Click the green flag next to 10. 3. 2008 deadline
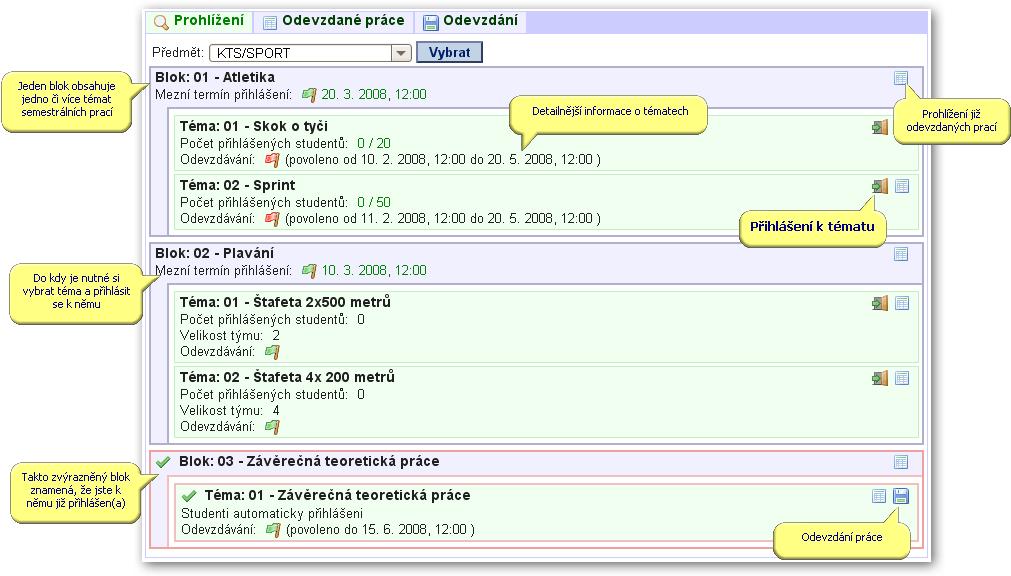 pos(309,271)
